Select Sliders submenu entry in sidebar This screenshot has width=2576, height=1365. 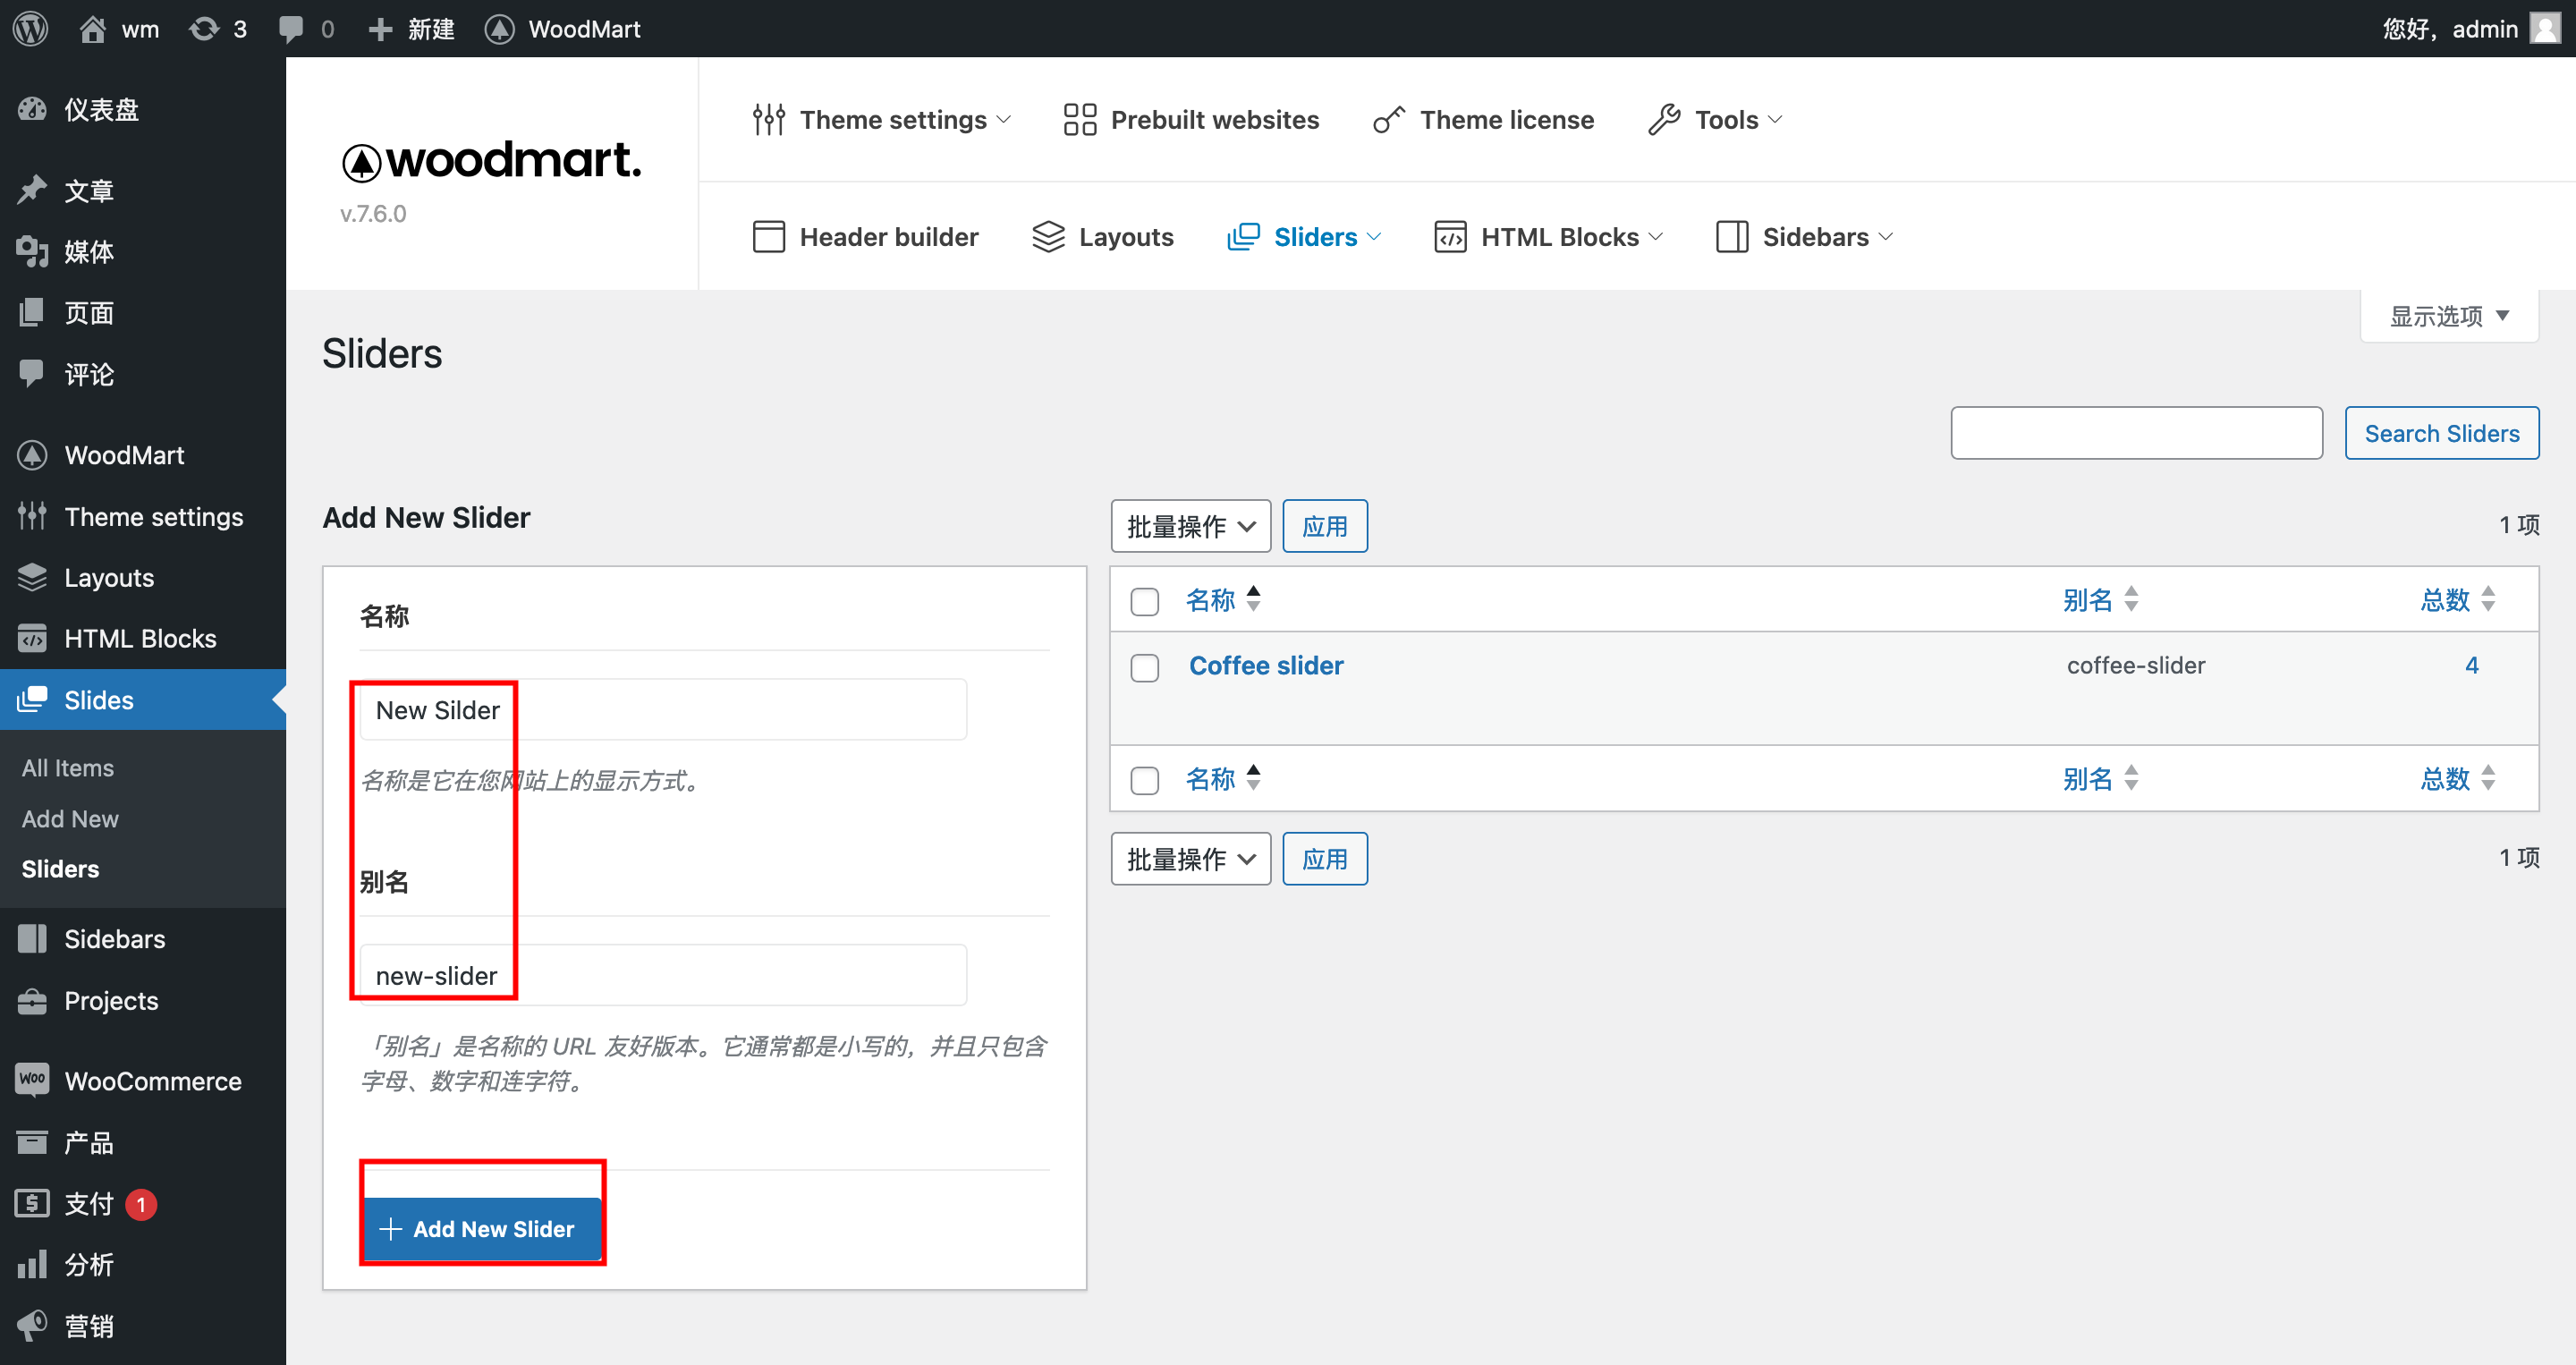[60, 869]
